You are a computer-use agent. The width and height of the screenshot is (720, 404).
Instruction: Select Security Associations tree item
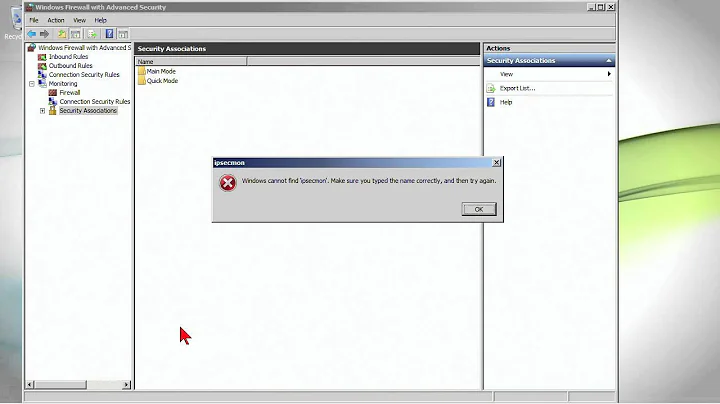click(88, 111)
